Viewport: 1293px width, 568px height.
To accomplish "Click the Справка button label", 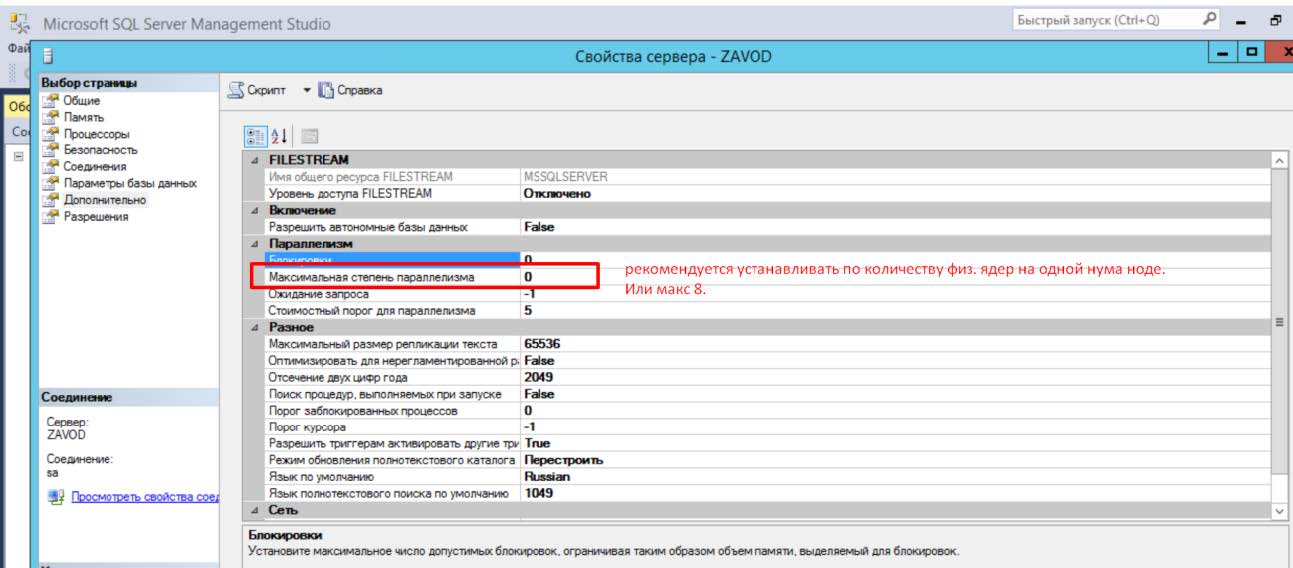I will tap(358, 91).
